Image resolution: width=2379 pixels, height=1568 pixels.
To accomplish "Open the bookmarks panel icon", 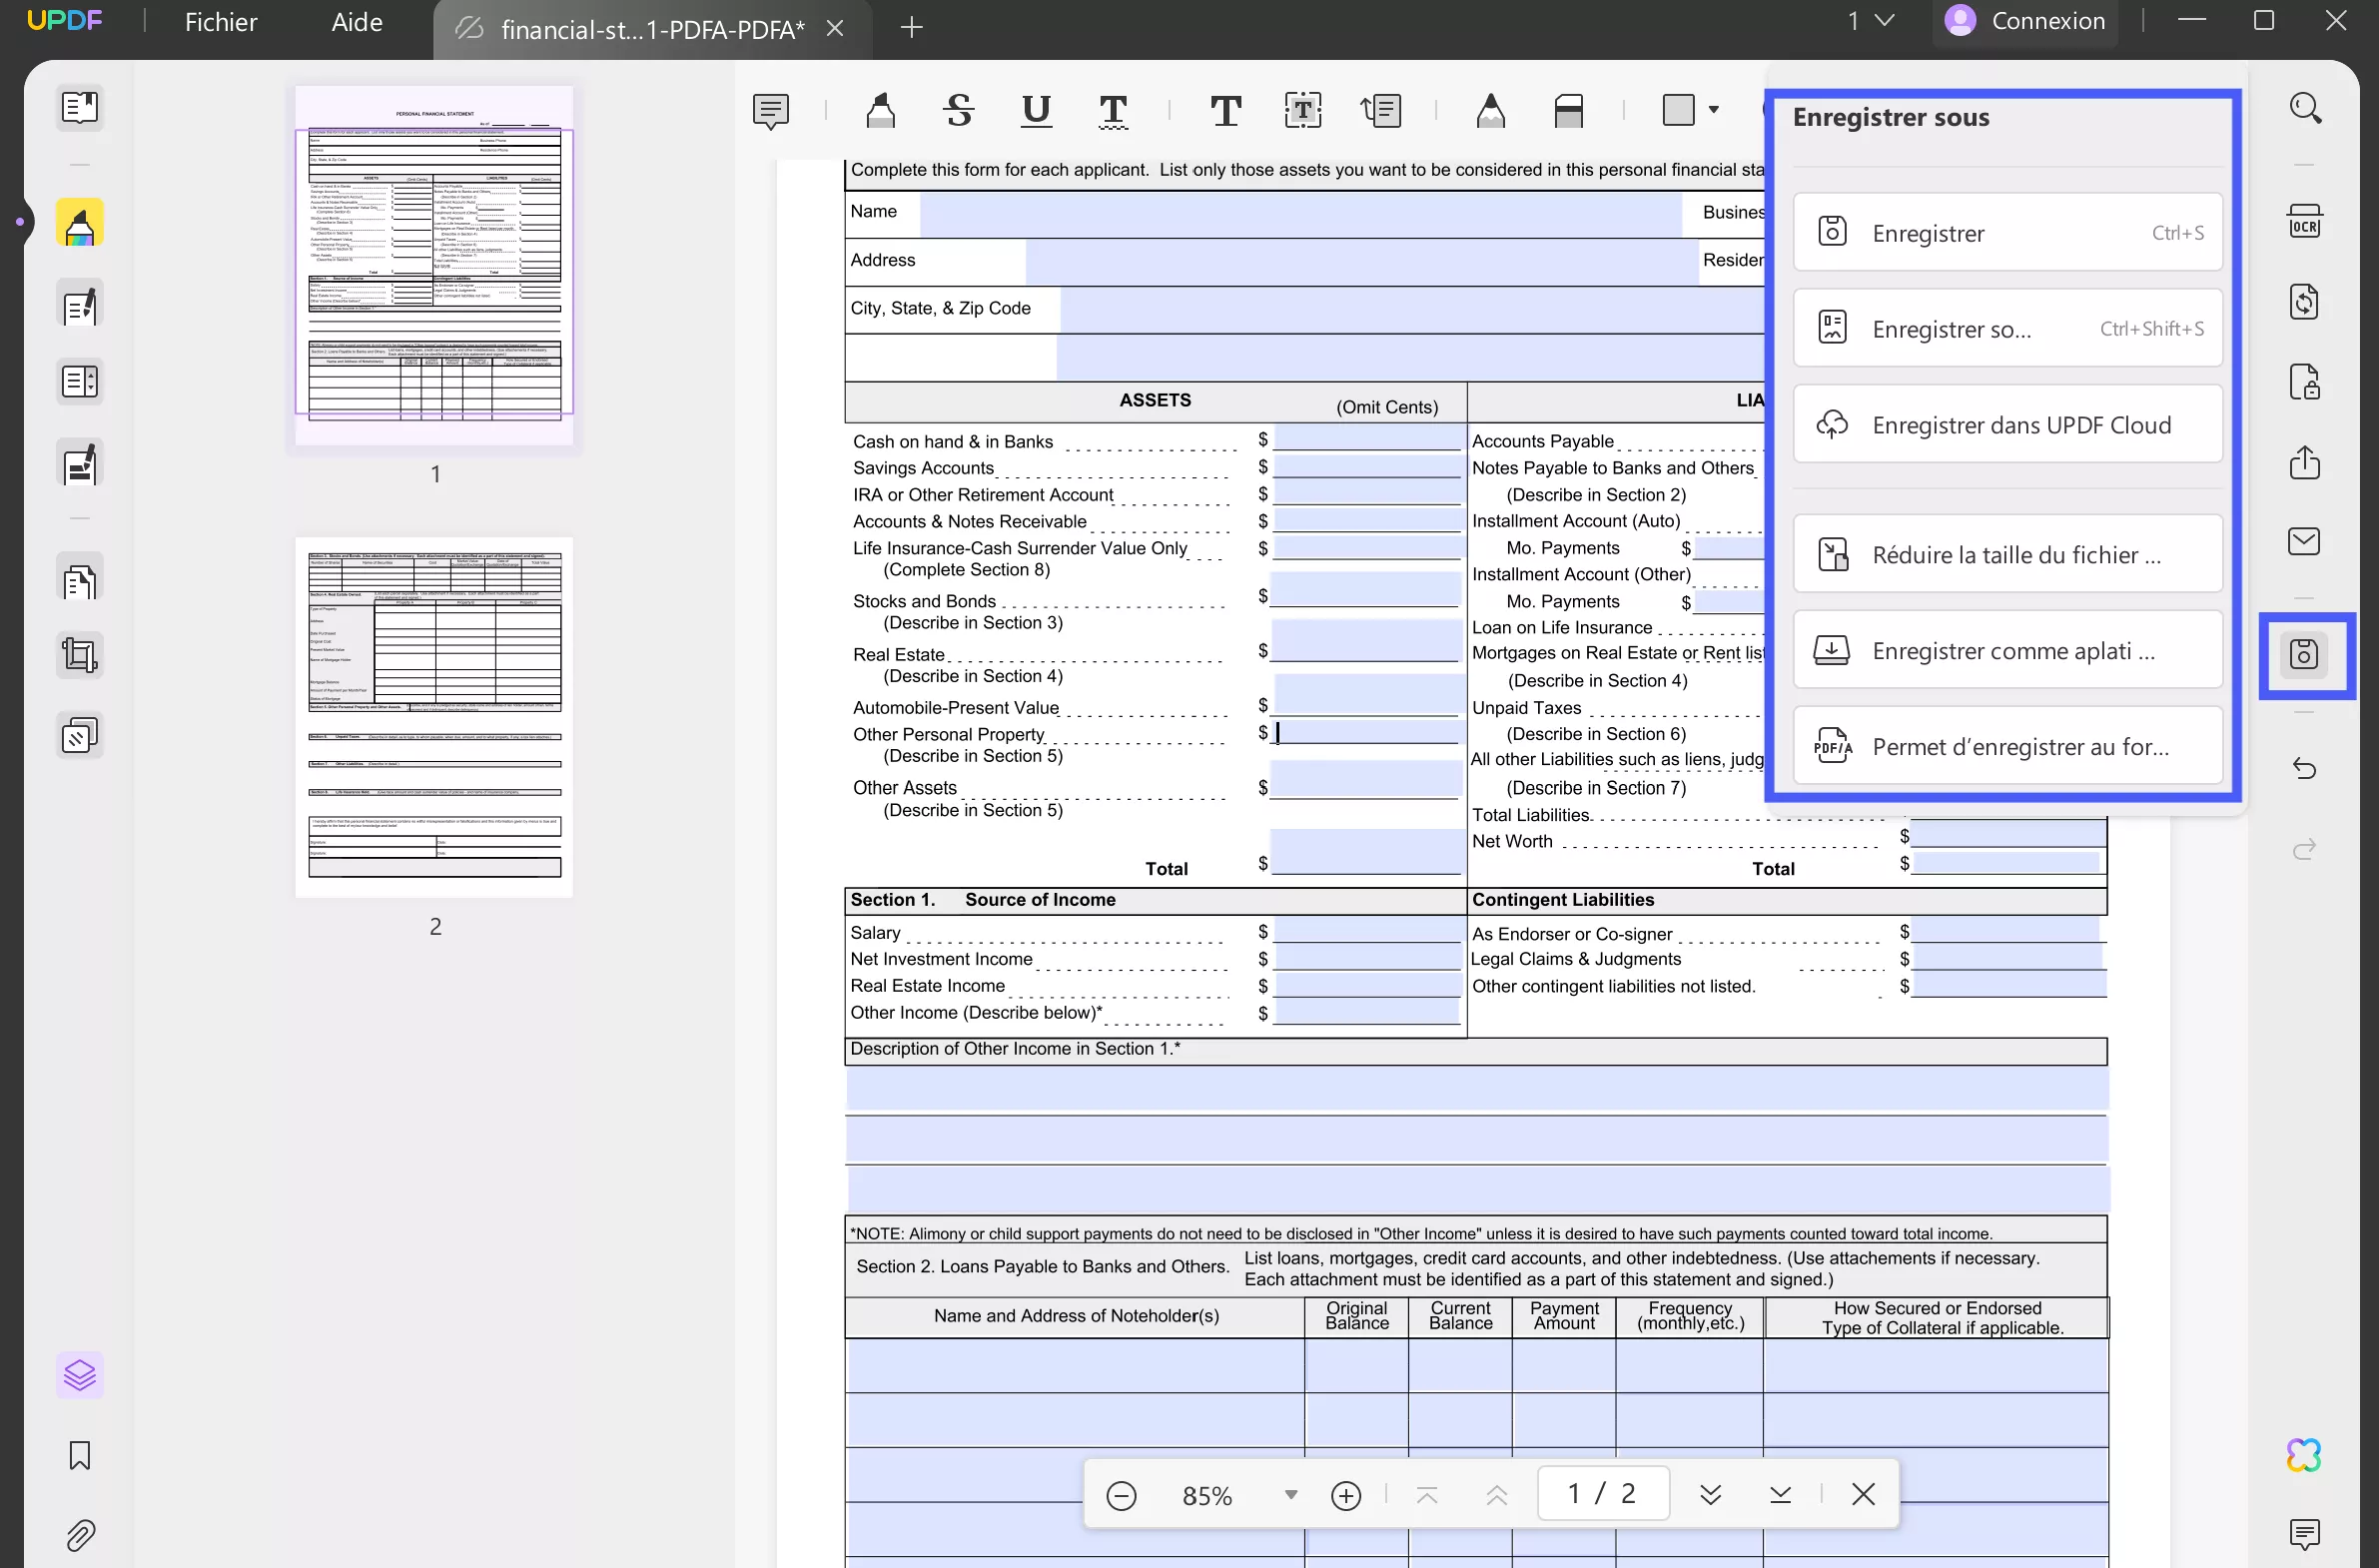I will pos(80,1455).
